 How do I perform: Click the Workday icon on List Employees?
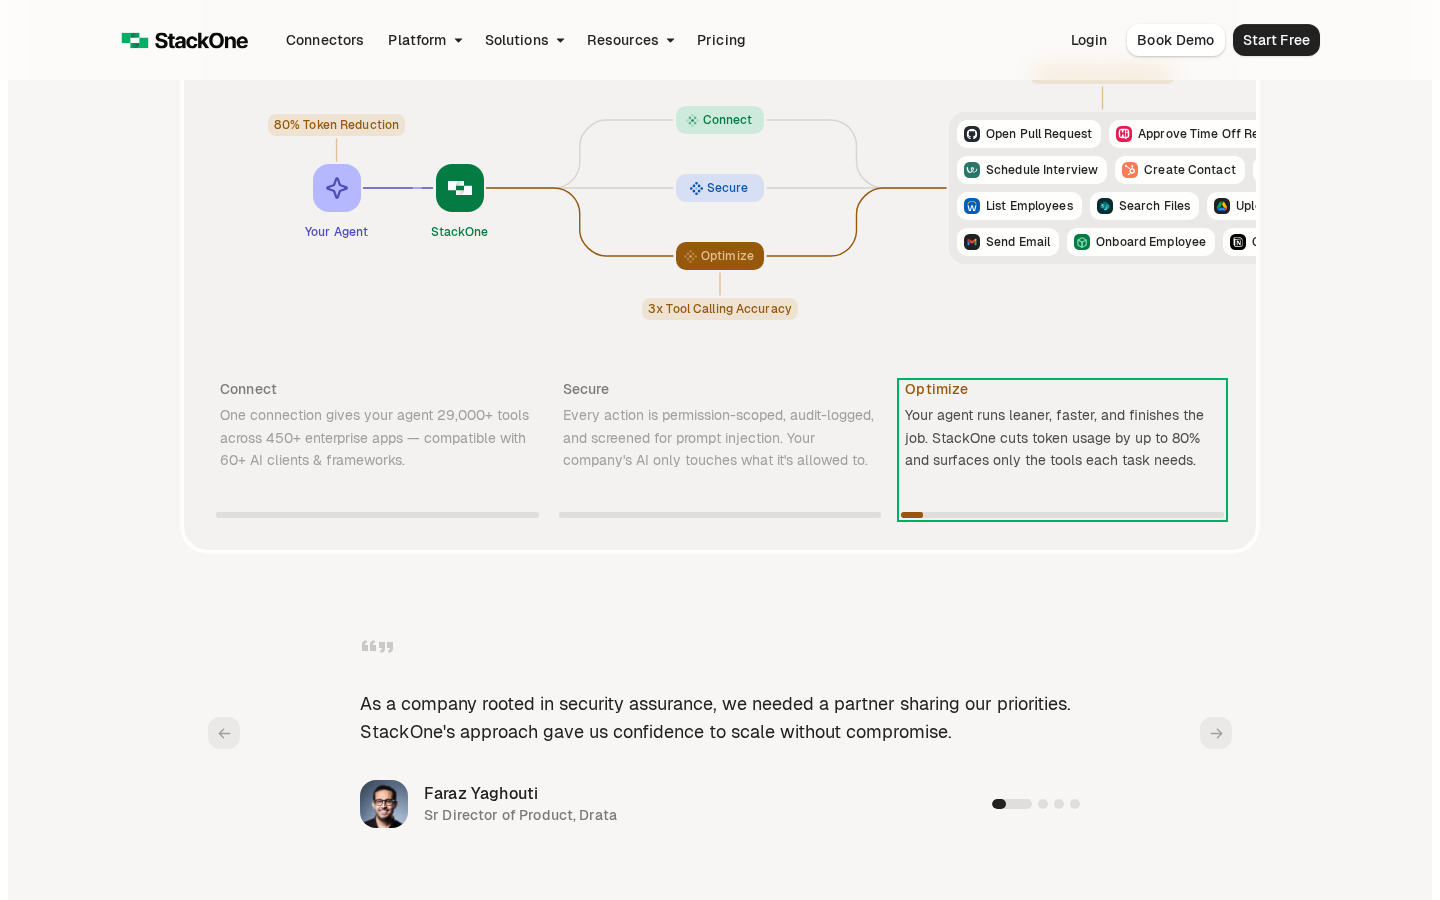[x=972, y=206]
